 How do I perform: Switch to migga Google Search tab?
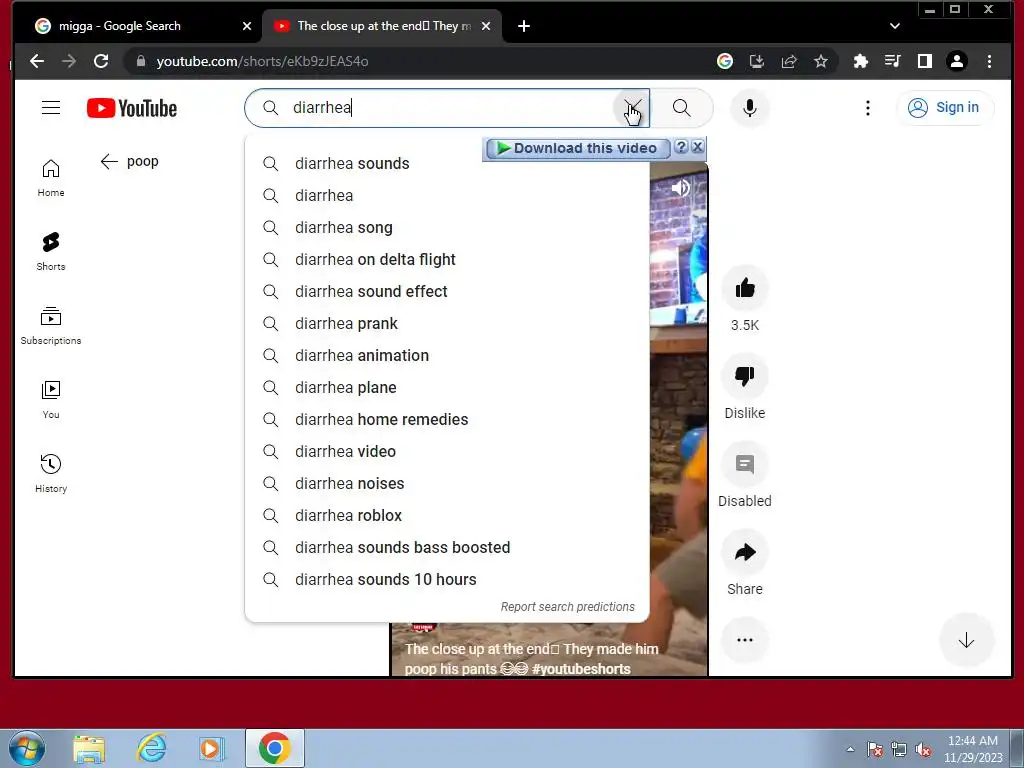point(140,26)
